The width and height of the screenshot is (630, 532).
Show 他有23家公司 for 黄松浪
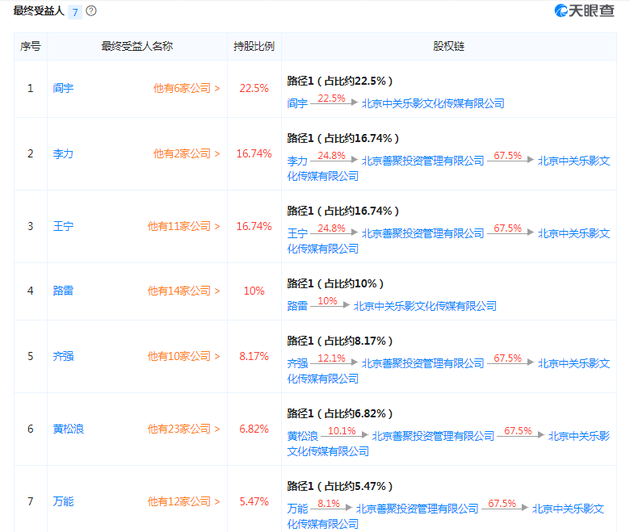click(x=184, y=429)
